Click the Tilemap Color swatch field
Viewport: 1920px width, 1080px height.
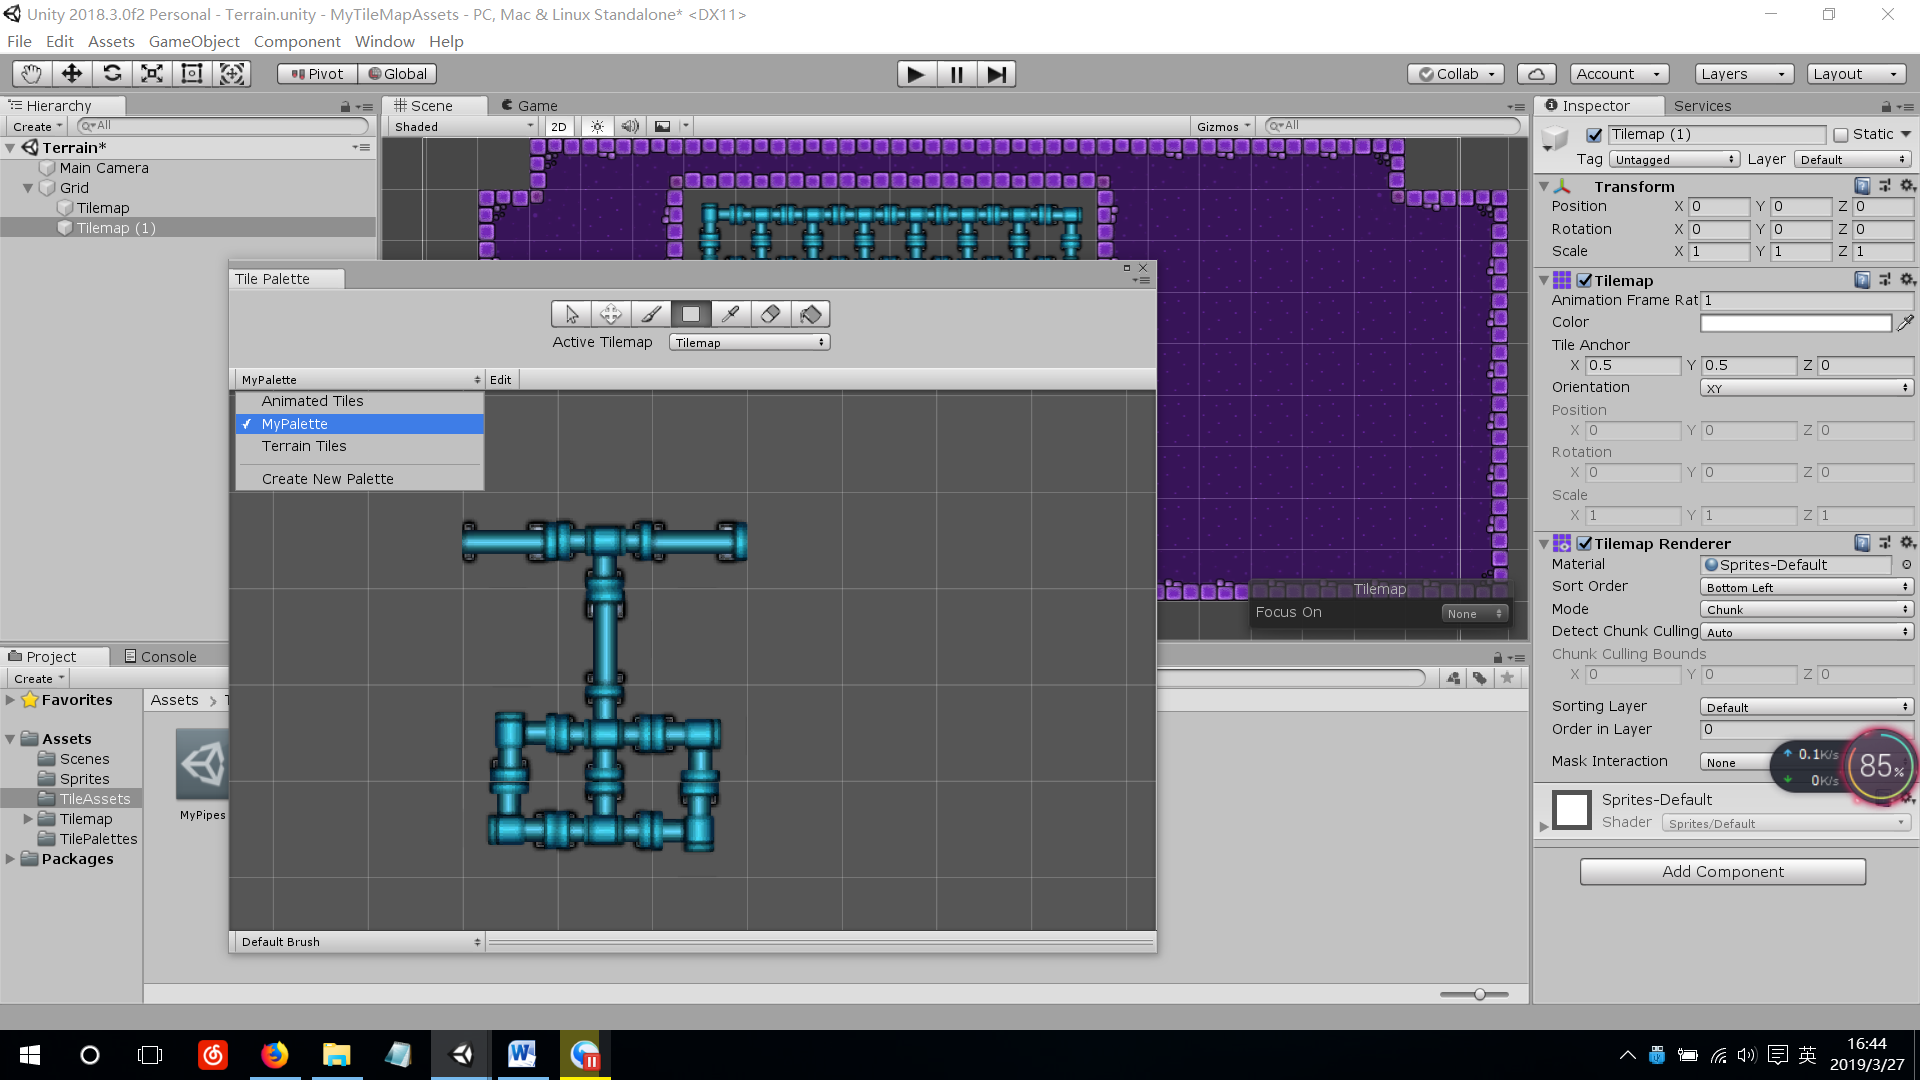[1795, 323]
